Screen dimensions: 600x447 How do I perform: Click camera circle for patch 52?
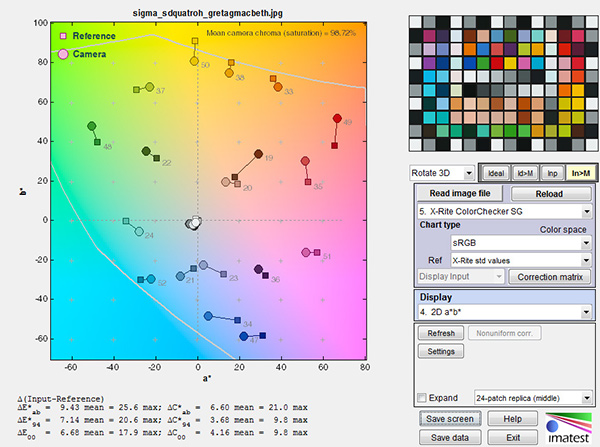tap(151, 279)
